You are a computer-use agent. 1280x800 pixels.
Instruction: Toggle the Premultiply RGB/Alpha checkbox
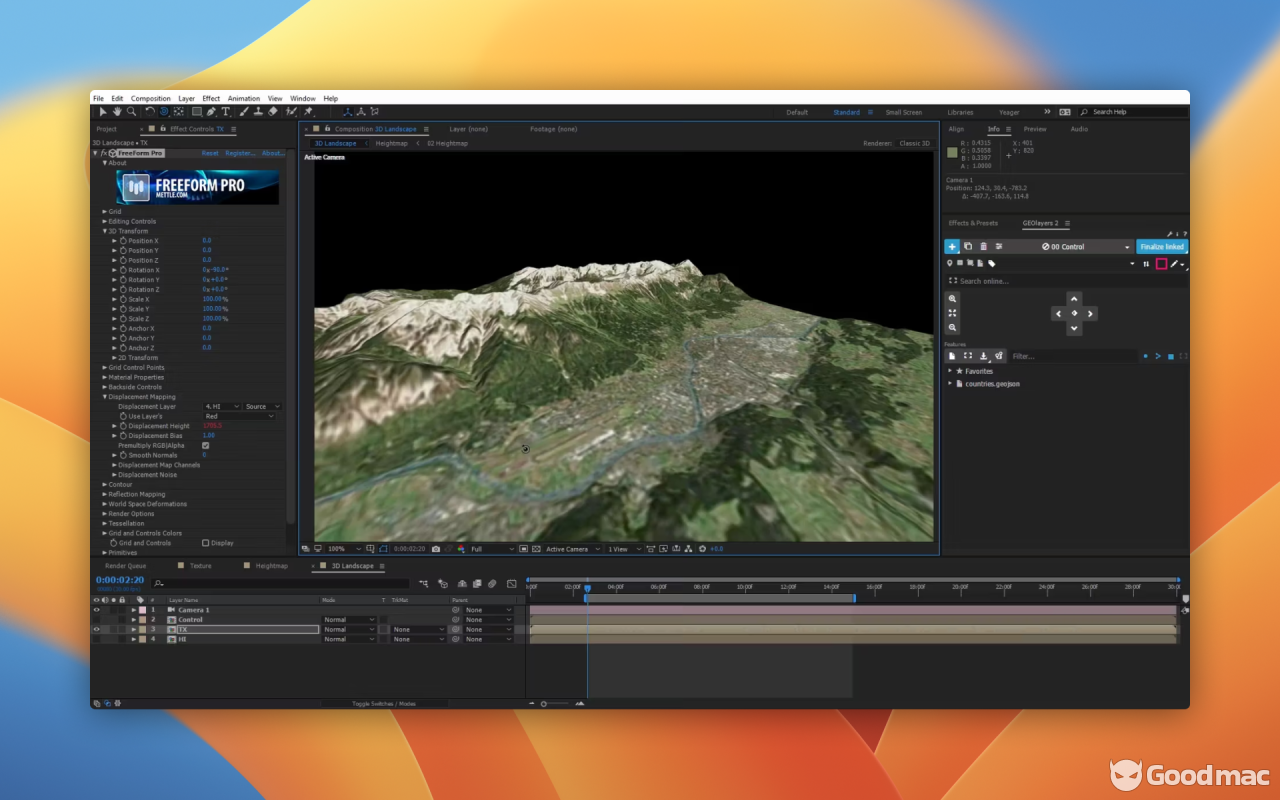(205, 445)
